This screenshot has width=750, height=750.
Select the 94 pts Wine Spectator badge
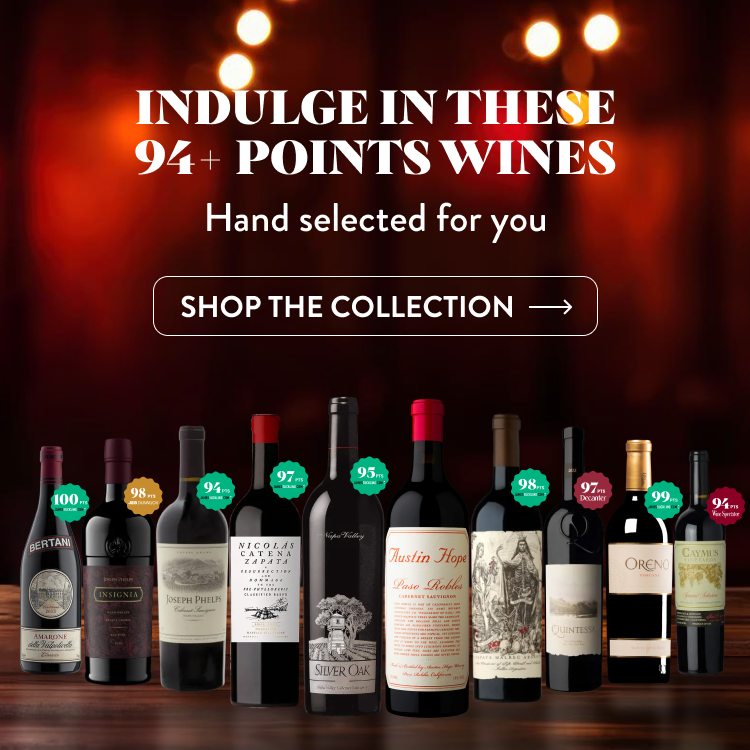click(726, 506)
